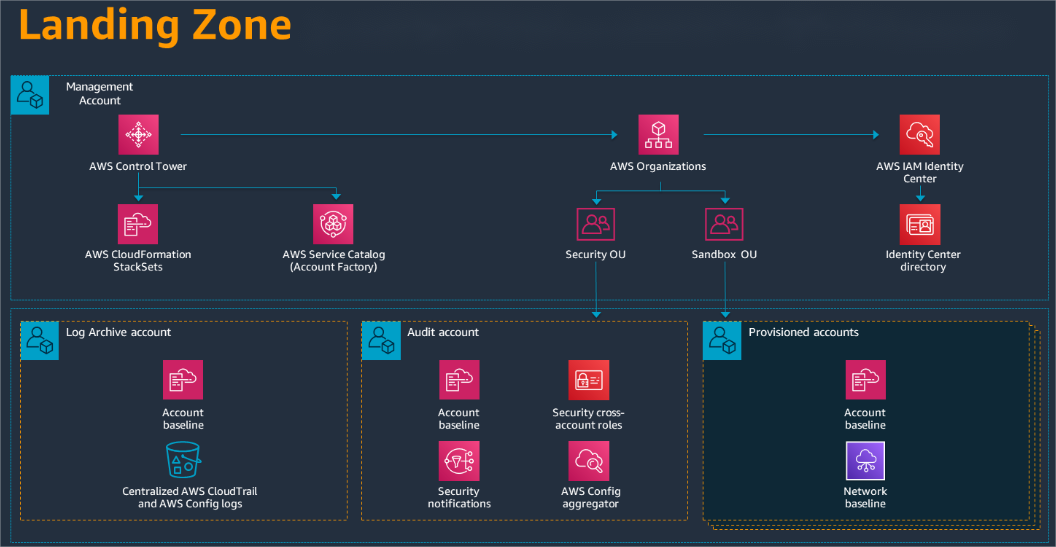Click the Audit account user icon

pyautogui.click(x=381, y=340)
